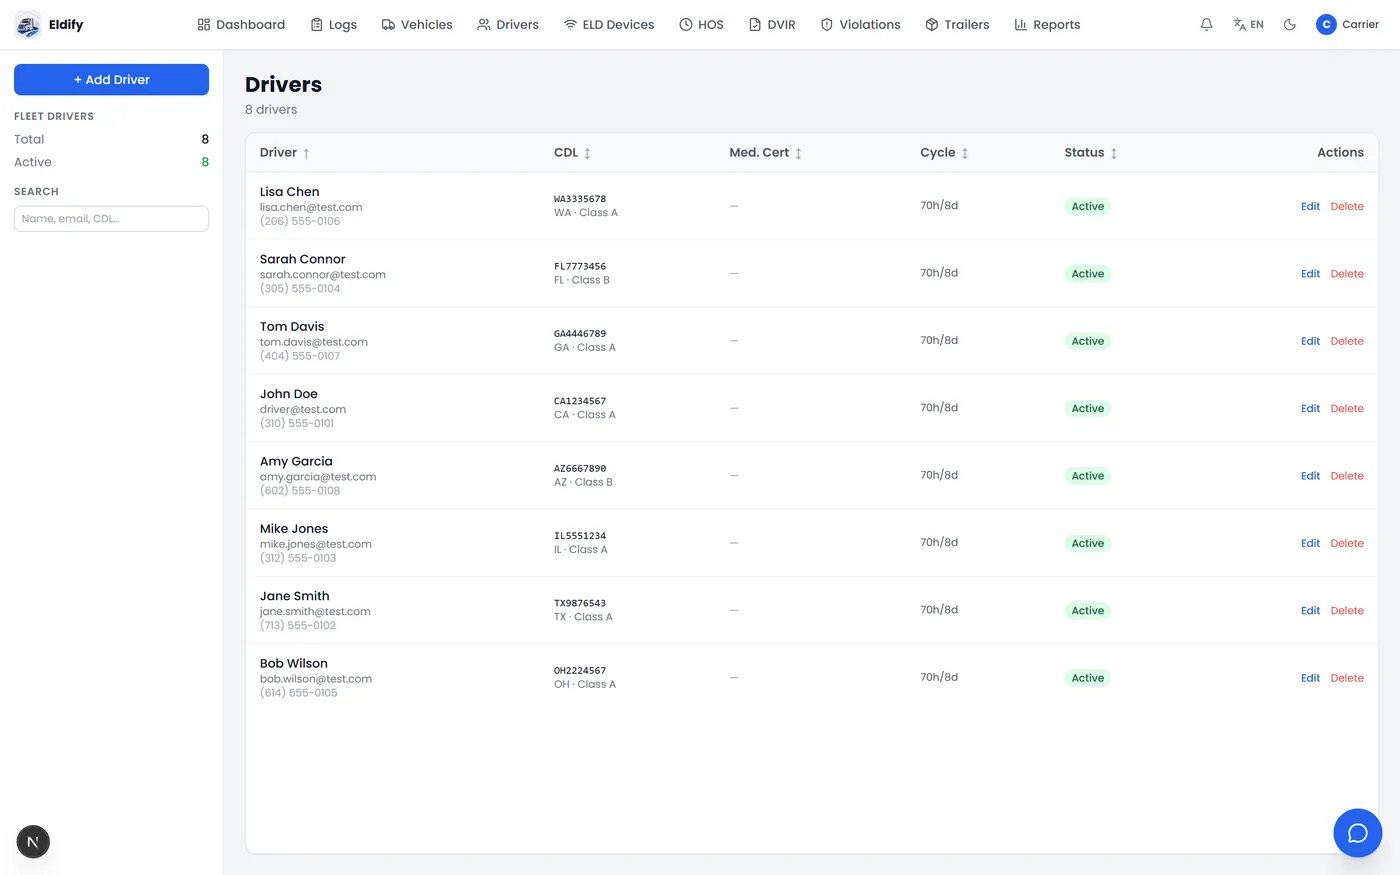Click phone number (614) 555-0105
1400x875 pixels.
point(299,693)
